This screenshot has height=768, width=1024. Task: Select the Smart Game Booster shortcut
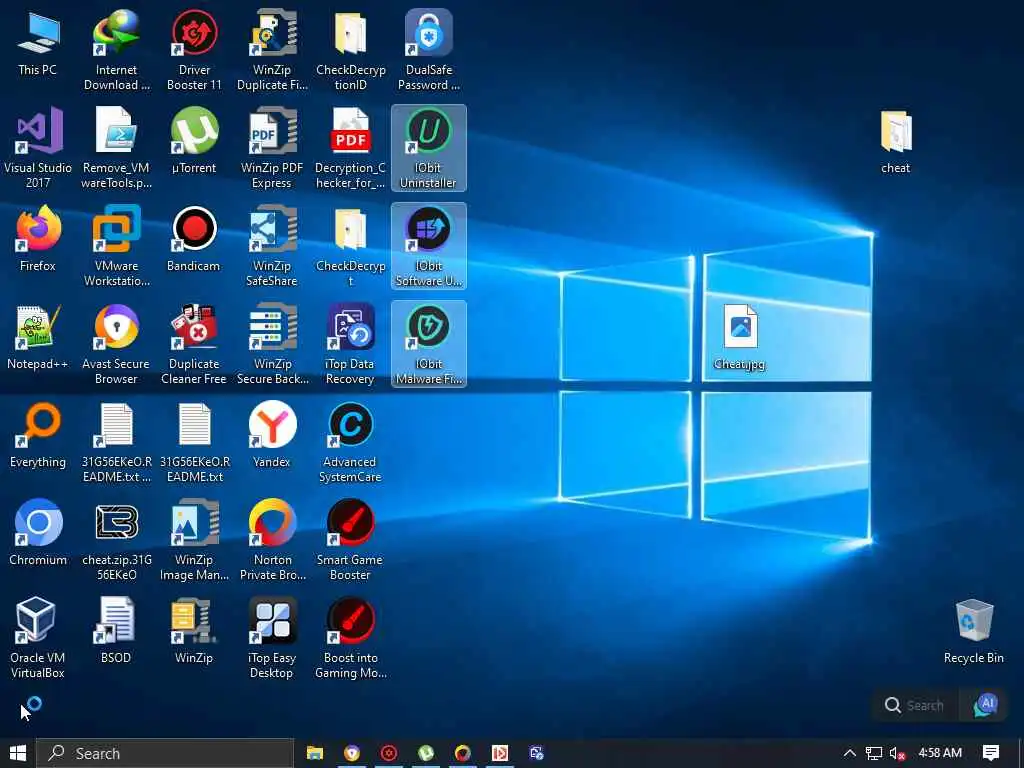click(x=350, y=539)
